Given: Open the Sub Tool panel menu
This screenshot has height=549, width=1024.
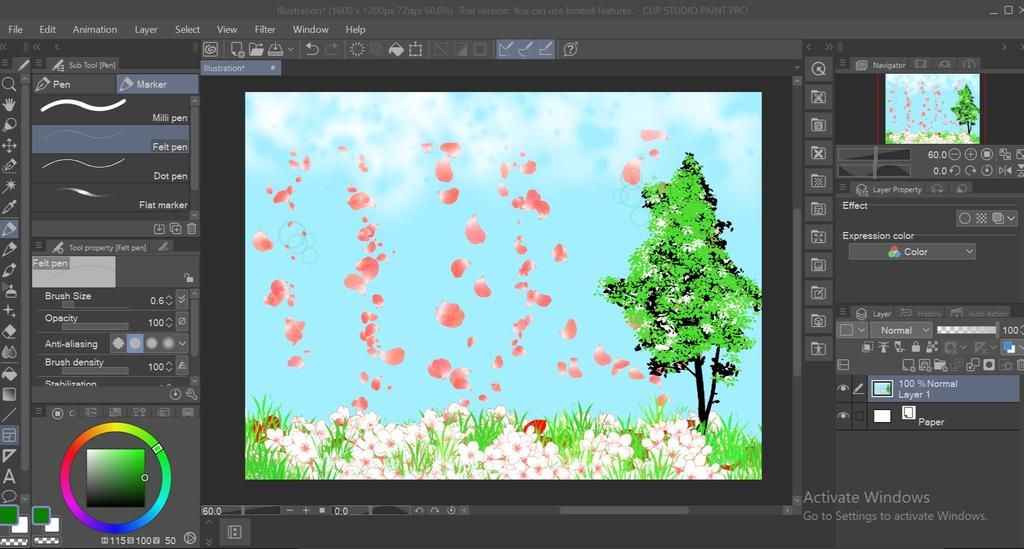Looking at the screenshot, I should pos(39,64).
